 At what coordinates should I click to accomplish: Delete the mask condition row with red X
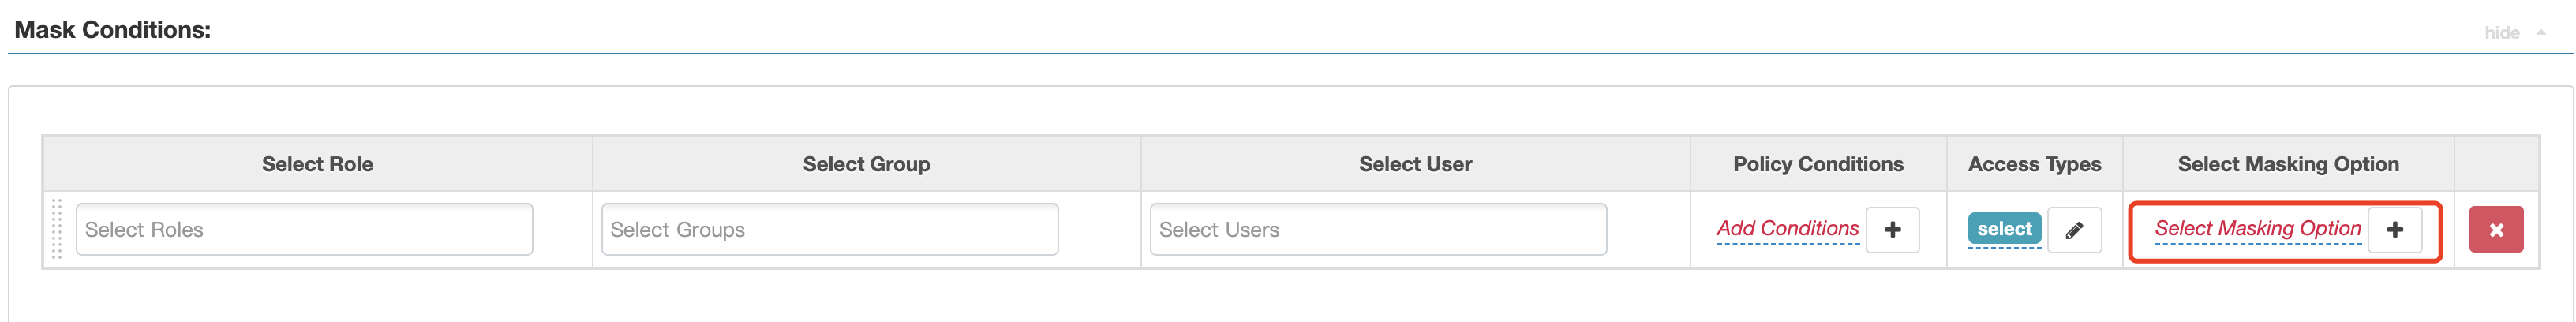(x=2496, y=230)
